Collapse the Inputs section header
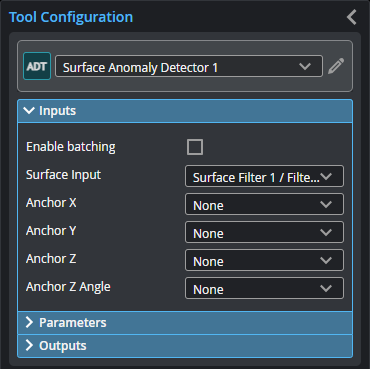 tap(185, 111)
